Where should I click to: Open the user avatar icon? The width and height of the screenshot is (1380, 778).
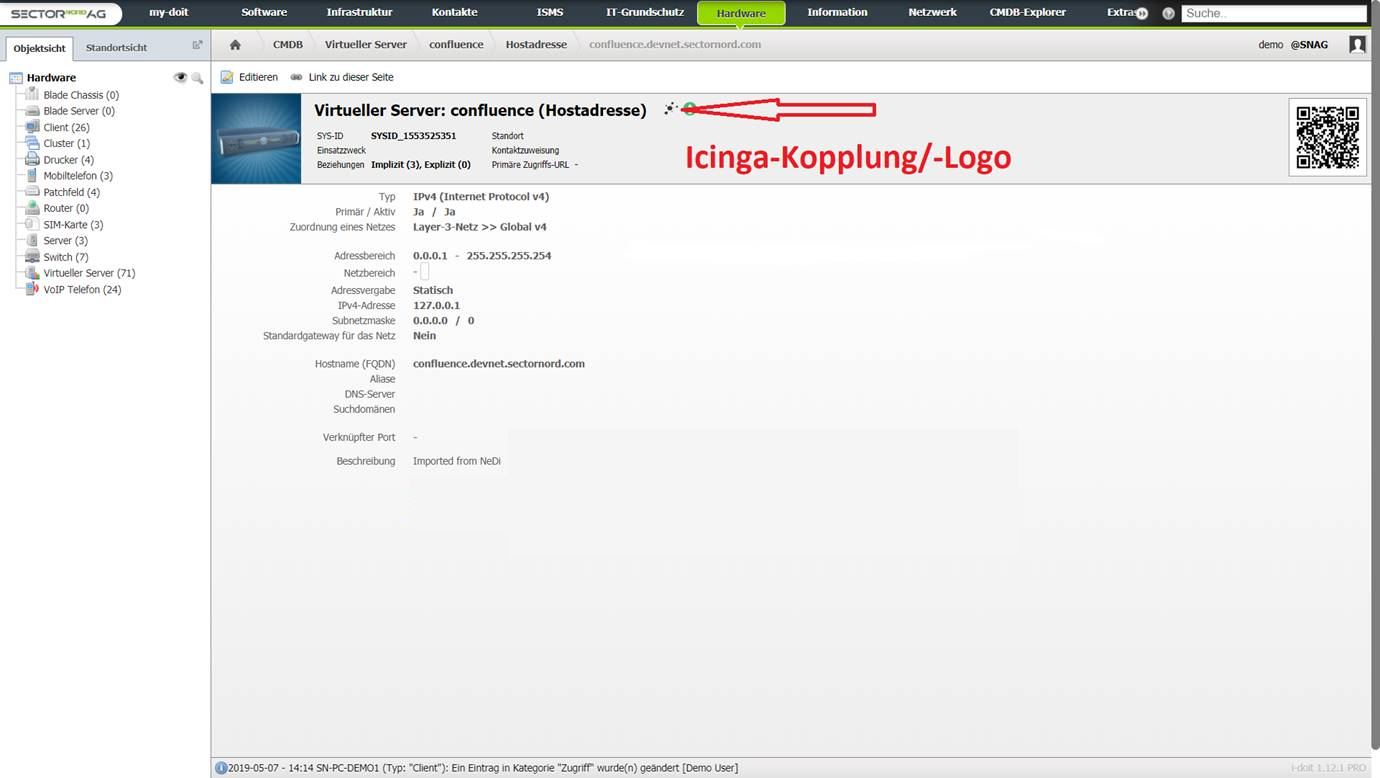1357,45
